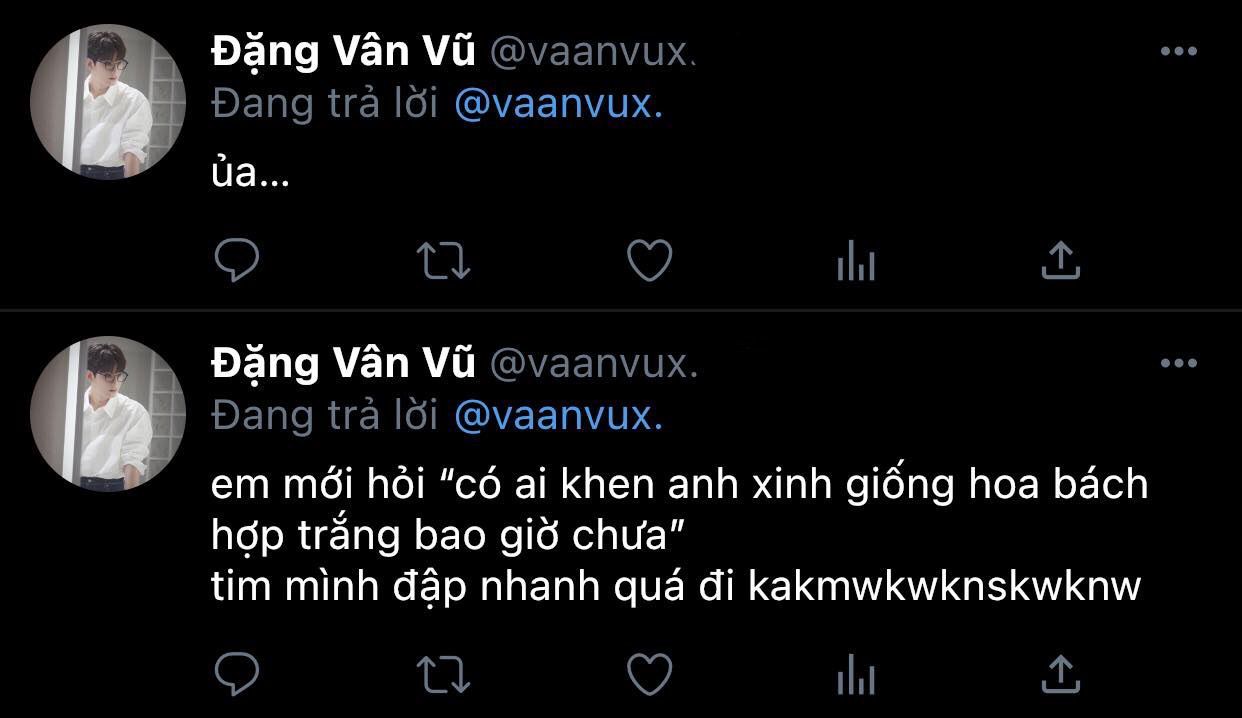Like the "ủa..." tweet
Screen dimensions: 1242x718
tap(649, 261)
